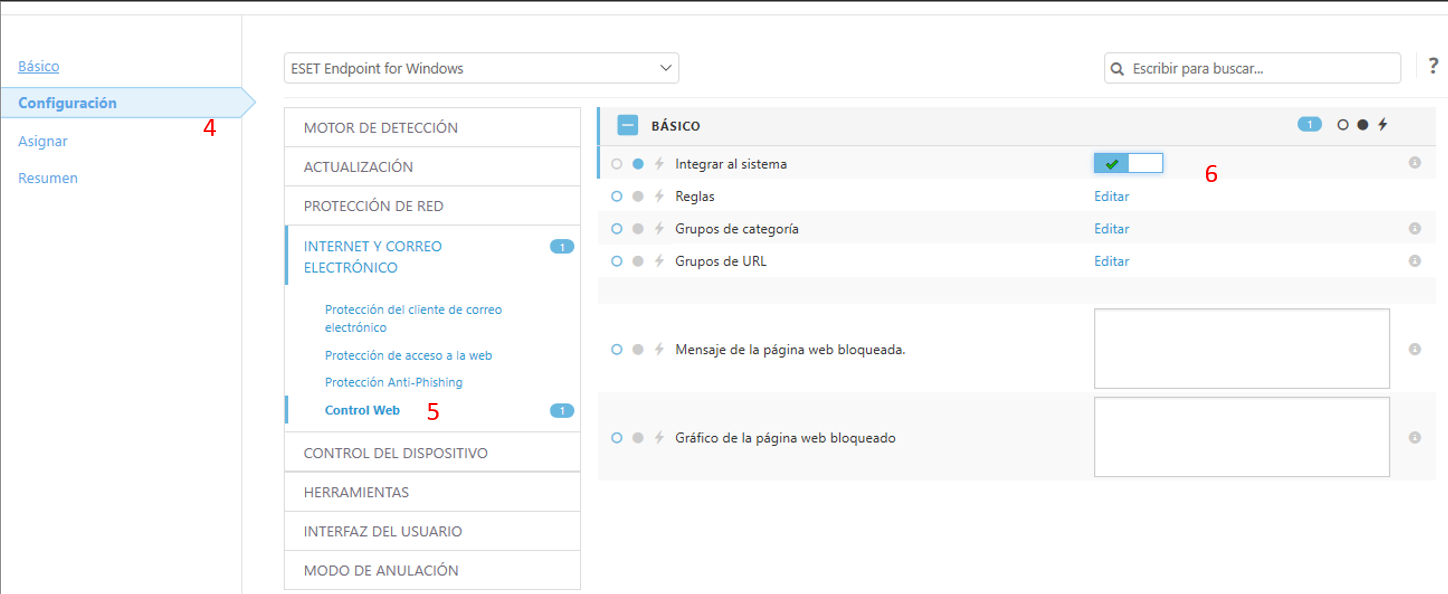This screenshot has width=1448, height=594.
Task: Click the lightning icon beside Reglas
Action: (x=659, y=196)
